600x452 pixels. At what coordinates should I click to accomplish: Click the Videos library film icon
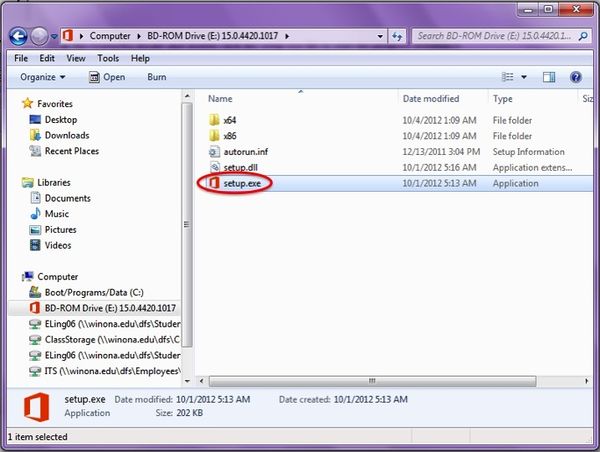point(35,245)
